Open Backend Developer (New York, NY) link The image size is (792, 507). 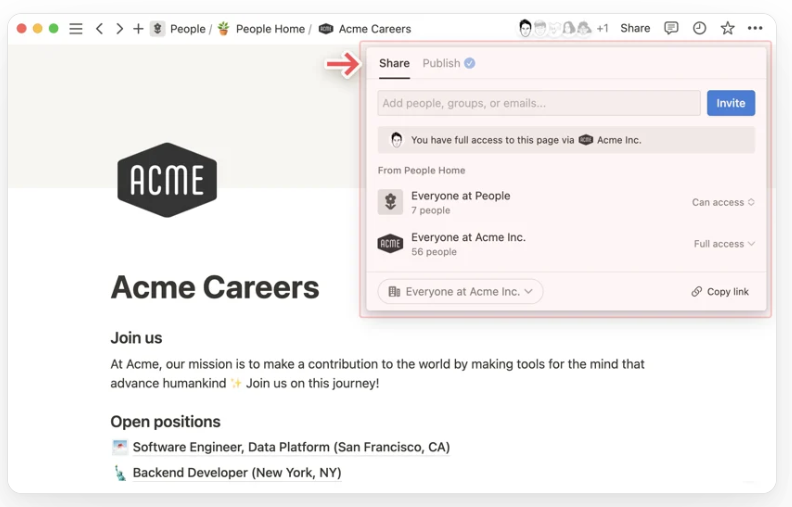coord(237,473)
